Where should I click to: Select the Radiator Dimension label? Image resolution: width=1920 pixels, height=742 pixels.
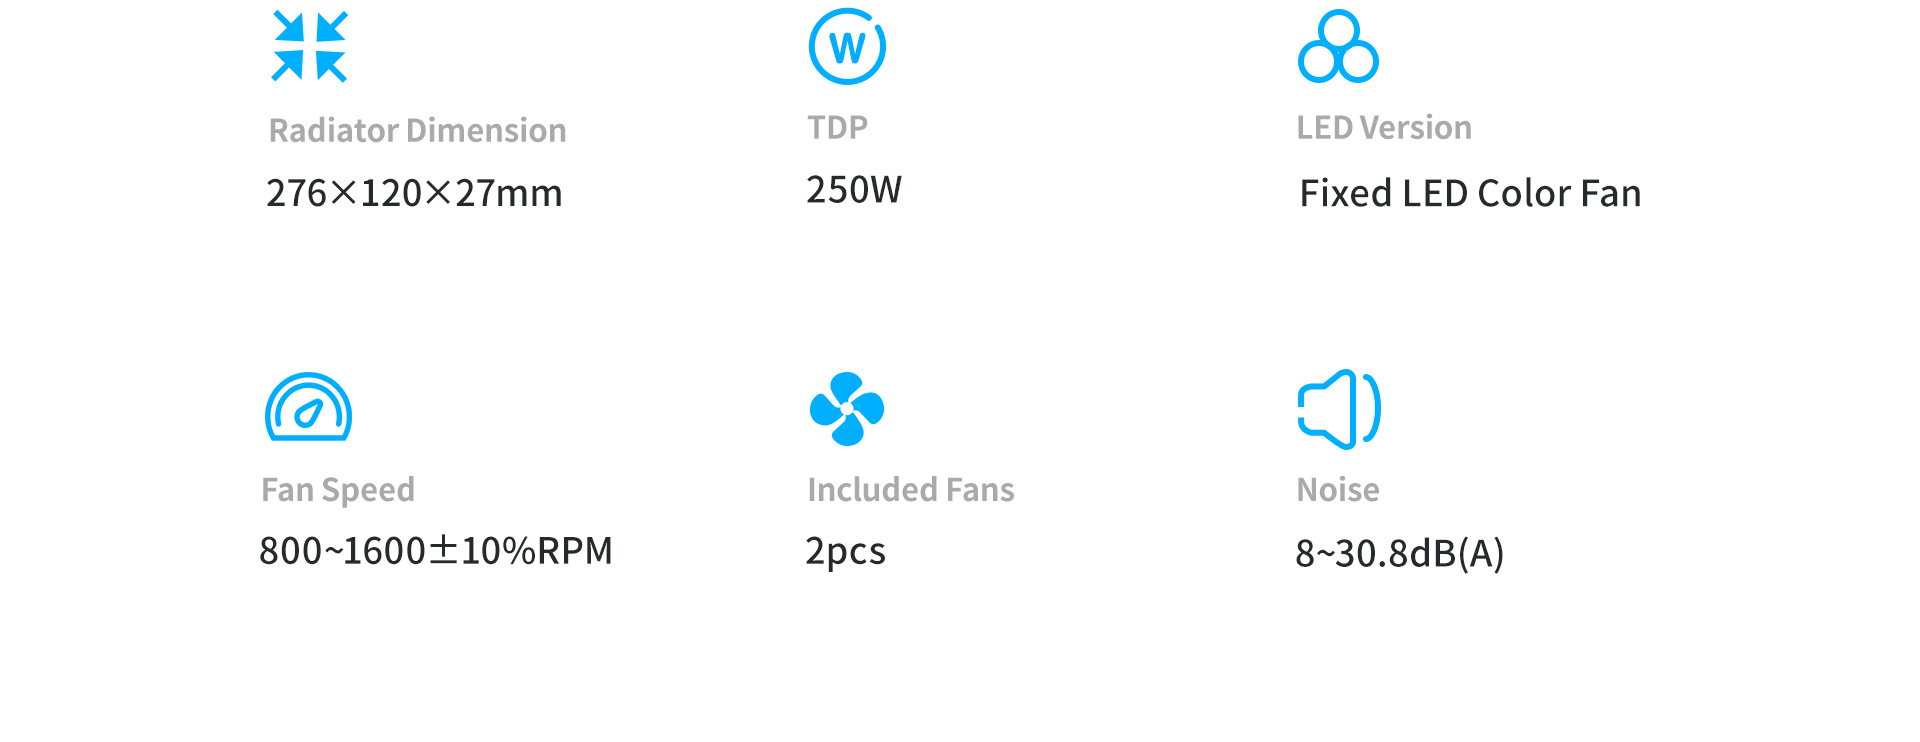(417, 130)
